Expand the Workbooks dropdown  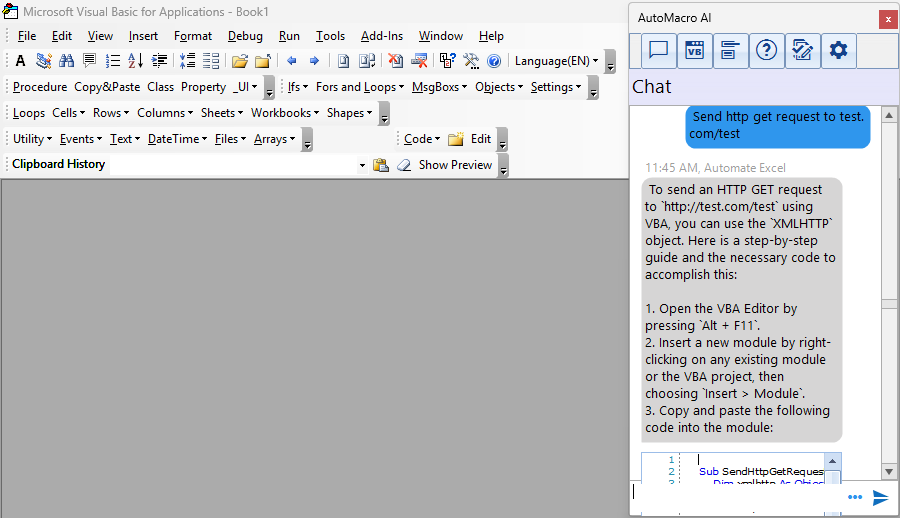click(285, 113)
